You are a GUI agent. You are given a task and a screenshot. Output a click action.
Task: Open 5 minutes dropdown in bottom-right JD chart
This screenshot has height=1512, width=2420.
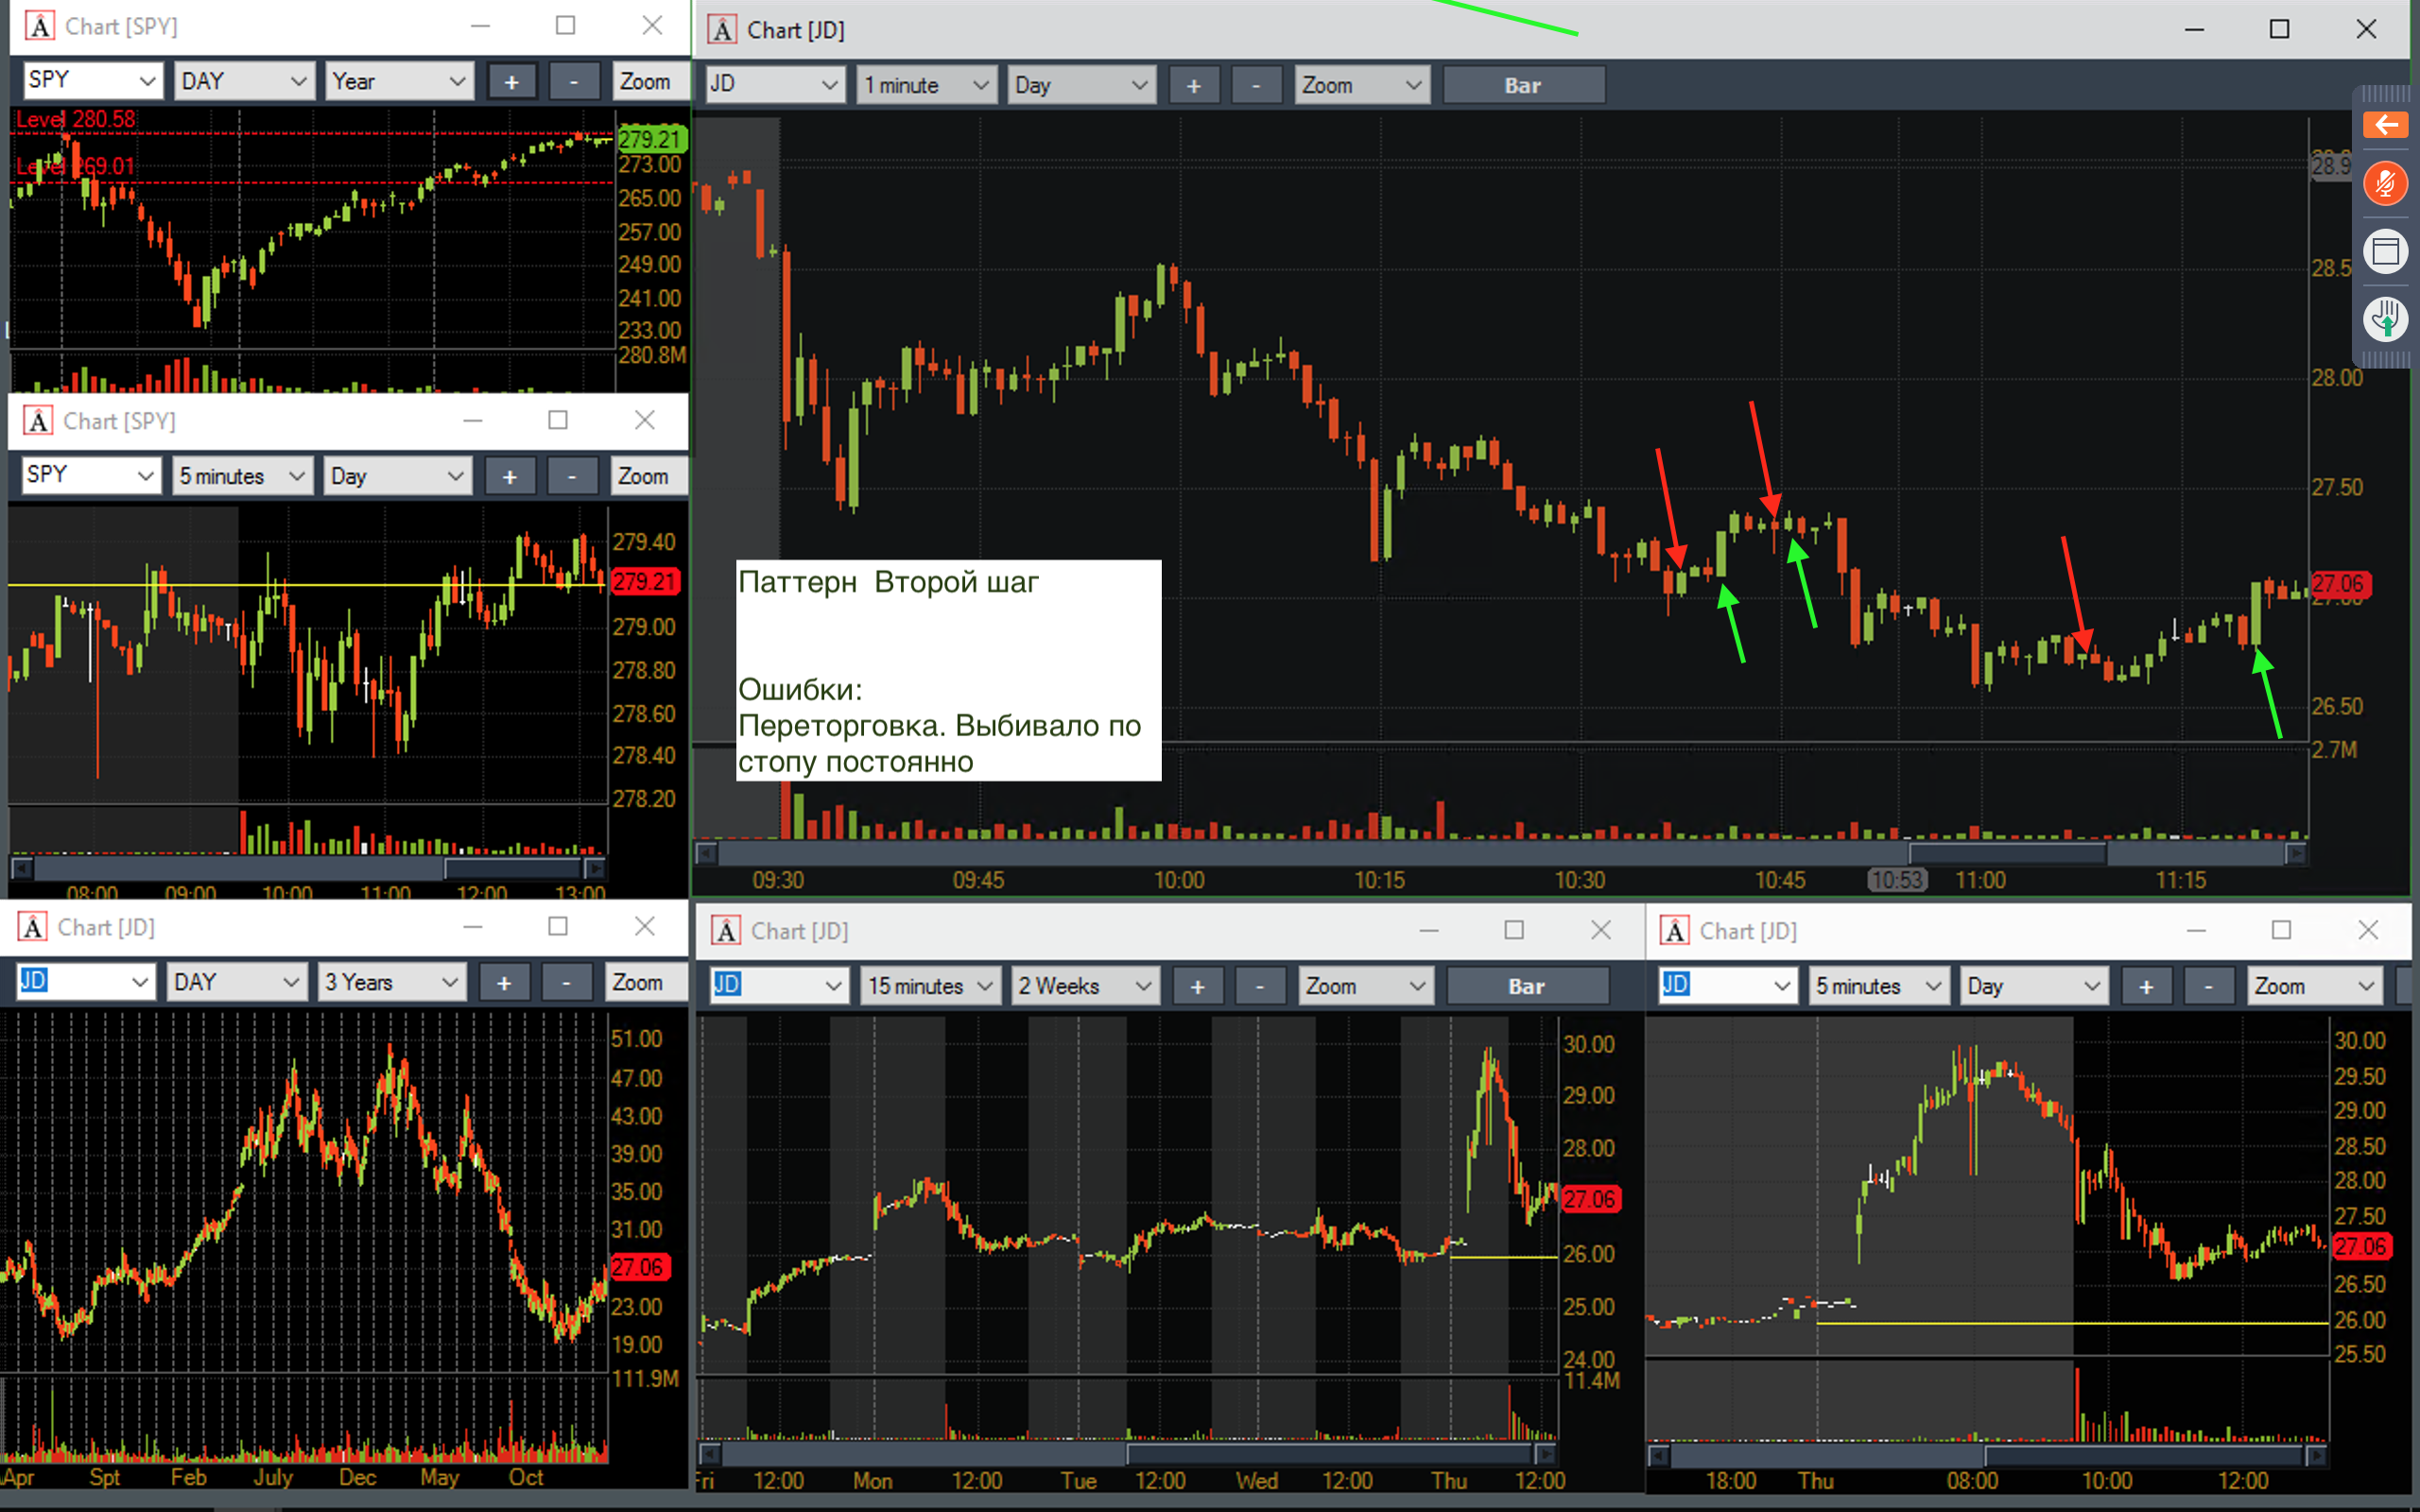click(1879, 986)
